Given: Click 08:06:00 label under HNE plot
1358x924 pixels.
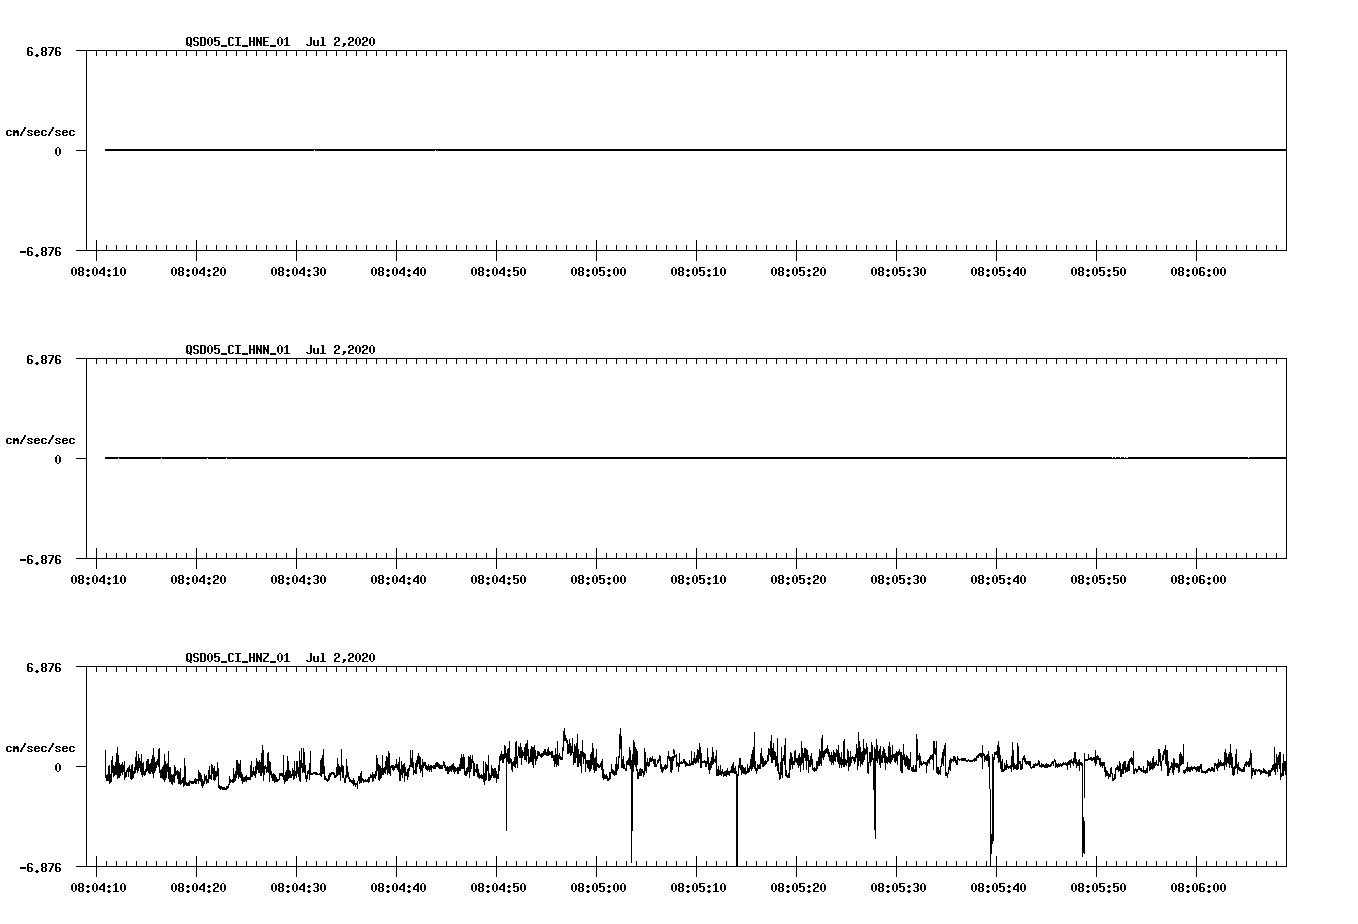Looking at the screenshot, I should tap(1198, 271).
